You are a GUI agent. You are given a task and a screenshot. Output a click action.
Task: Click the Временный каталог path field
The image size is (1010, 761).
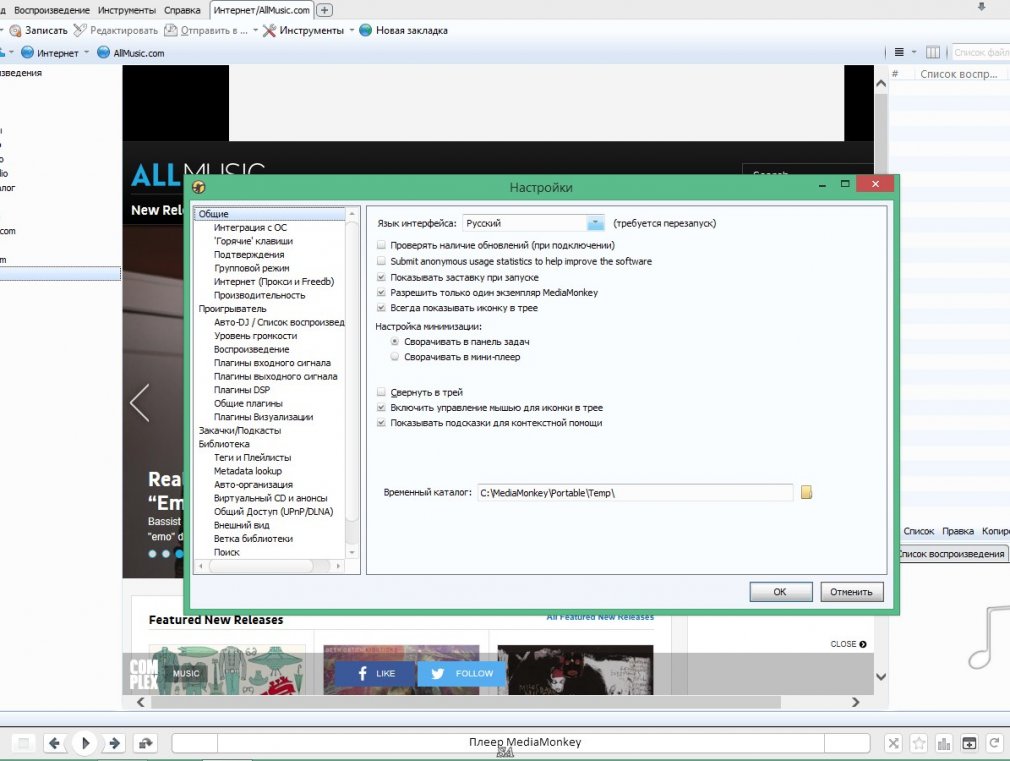tap(635, 493)
